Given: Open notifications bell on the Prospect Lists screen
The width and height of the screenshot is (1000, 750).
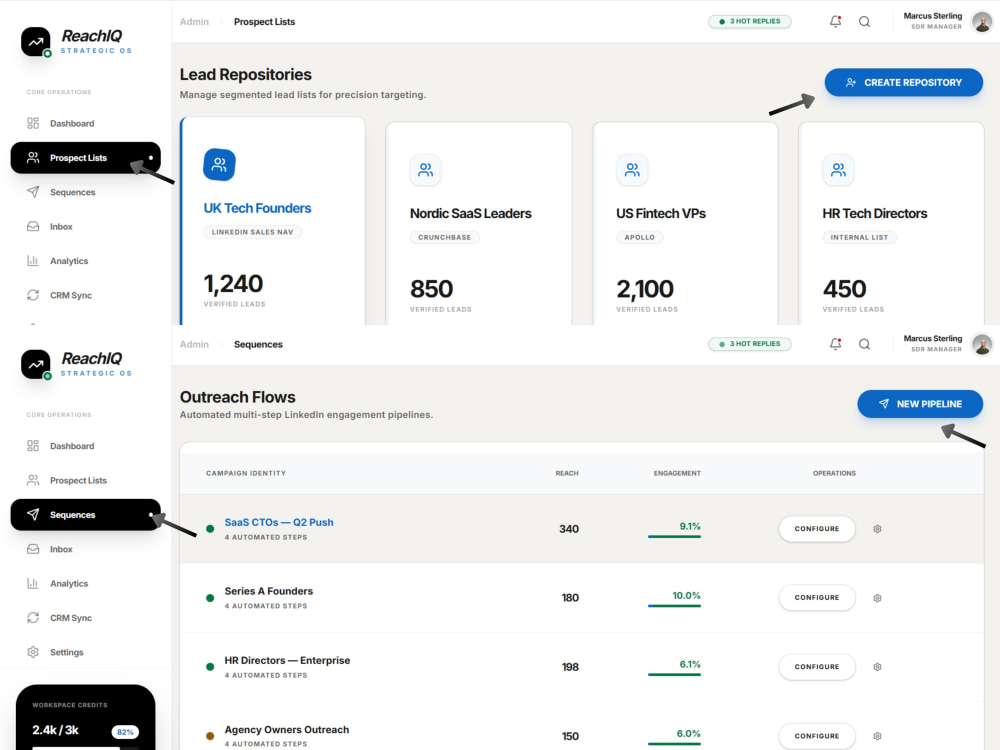Looking at the screenshot, I should [835, 22].
